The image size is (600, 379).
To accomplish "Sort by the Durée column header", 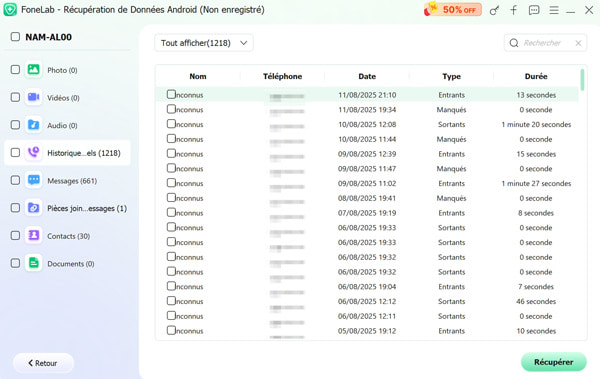I will point(536,76).
